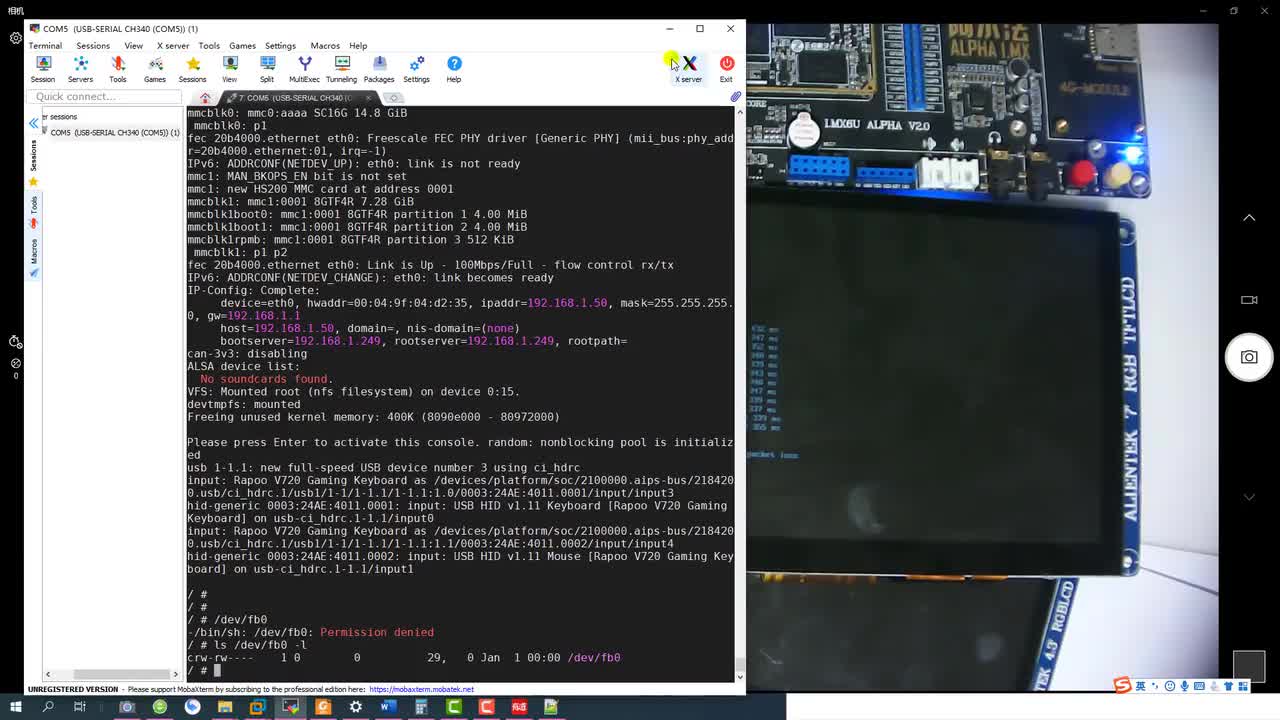Open the Tunneling toolbar icon

click(341, 69)
